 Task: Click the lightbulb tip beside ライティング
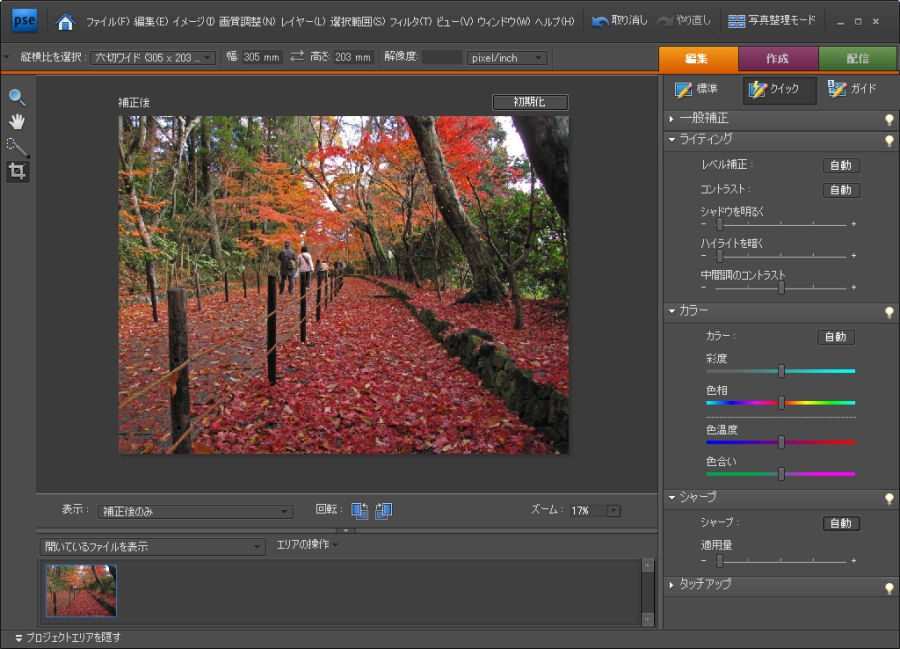point(888,140)
